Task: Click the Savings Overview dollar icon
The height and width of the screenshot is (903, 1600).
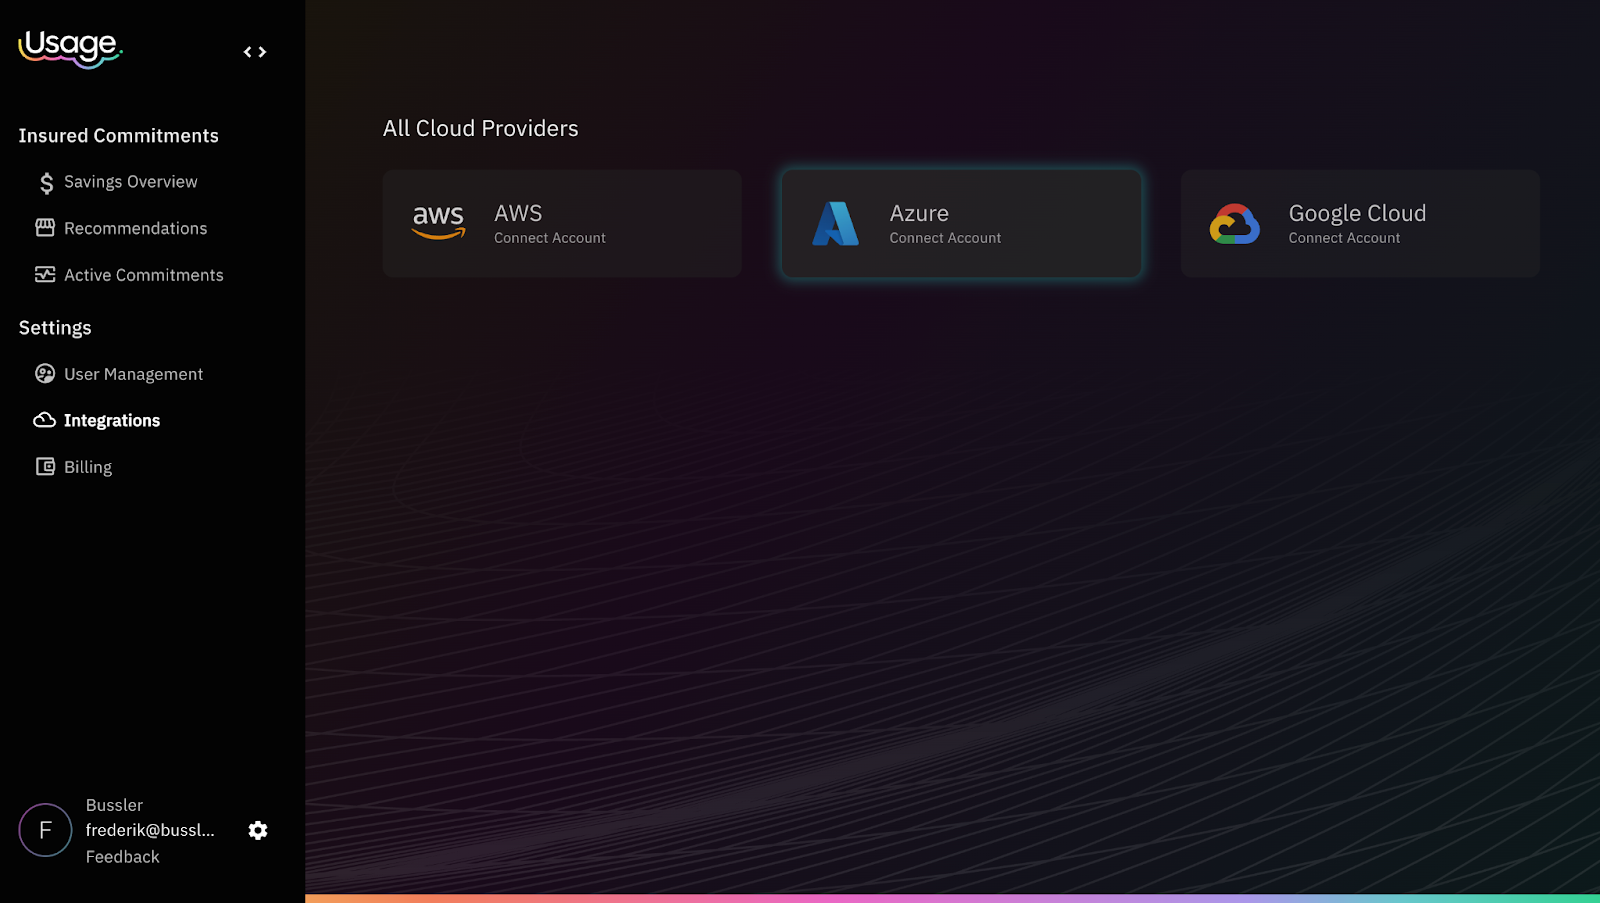Action: (46, 182)
